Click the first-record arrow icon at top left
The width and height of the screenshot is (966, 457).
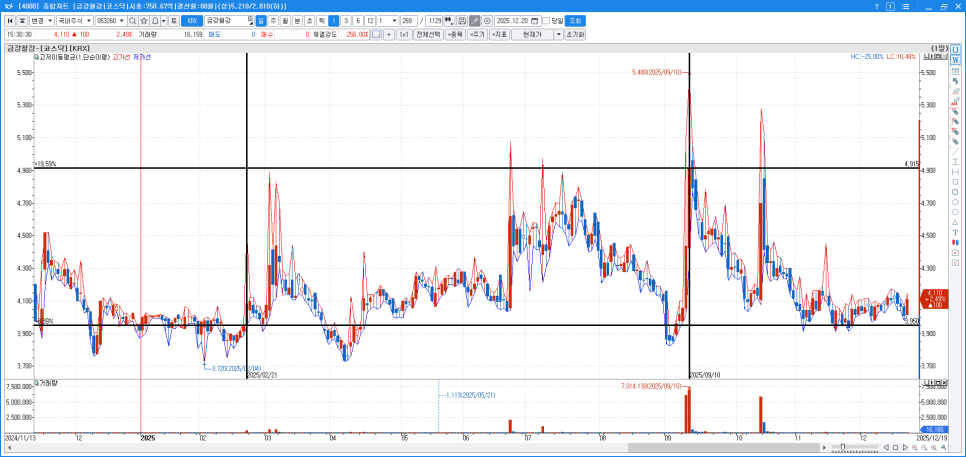9,20
